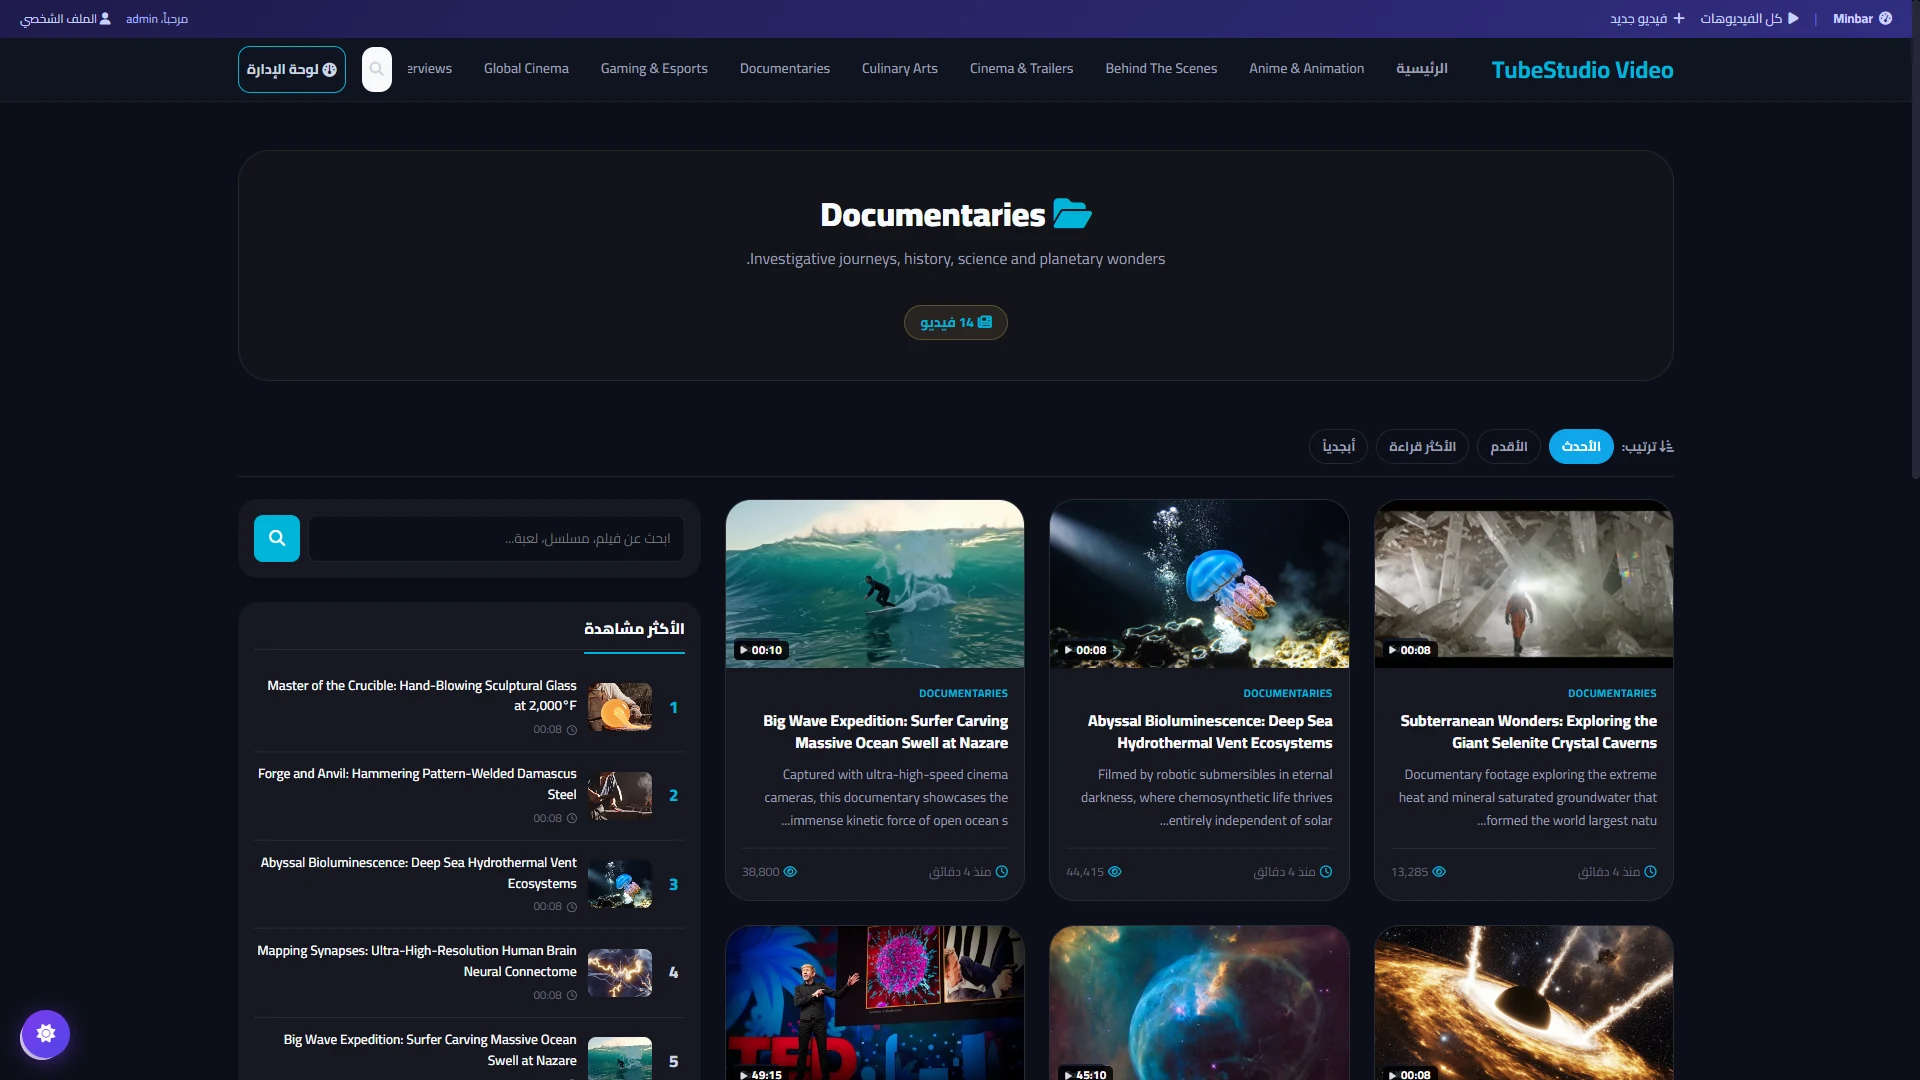Go to Documentaries nav item
The image size is (1920, 1080).
click(785, 69)
